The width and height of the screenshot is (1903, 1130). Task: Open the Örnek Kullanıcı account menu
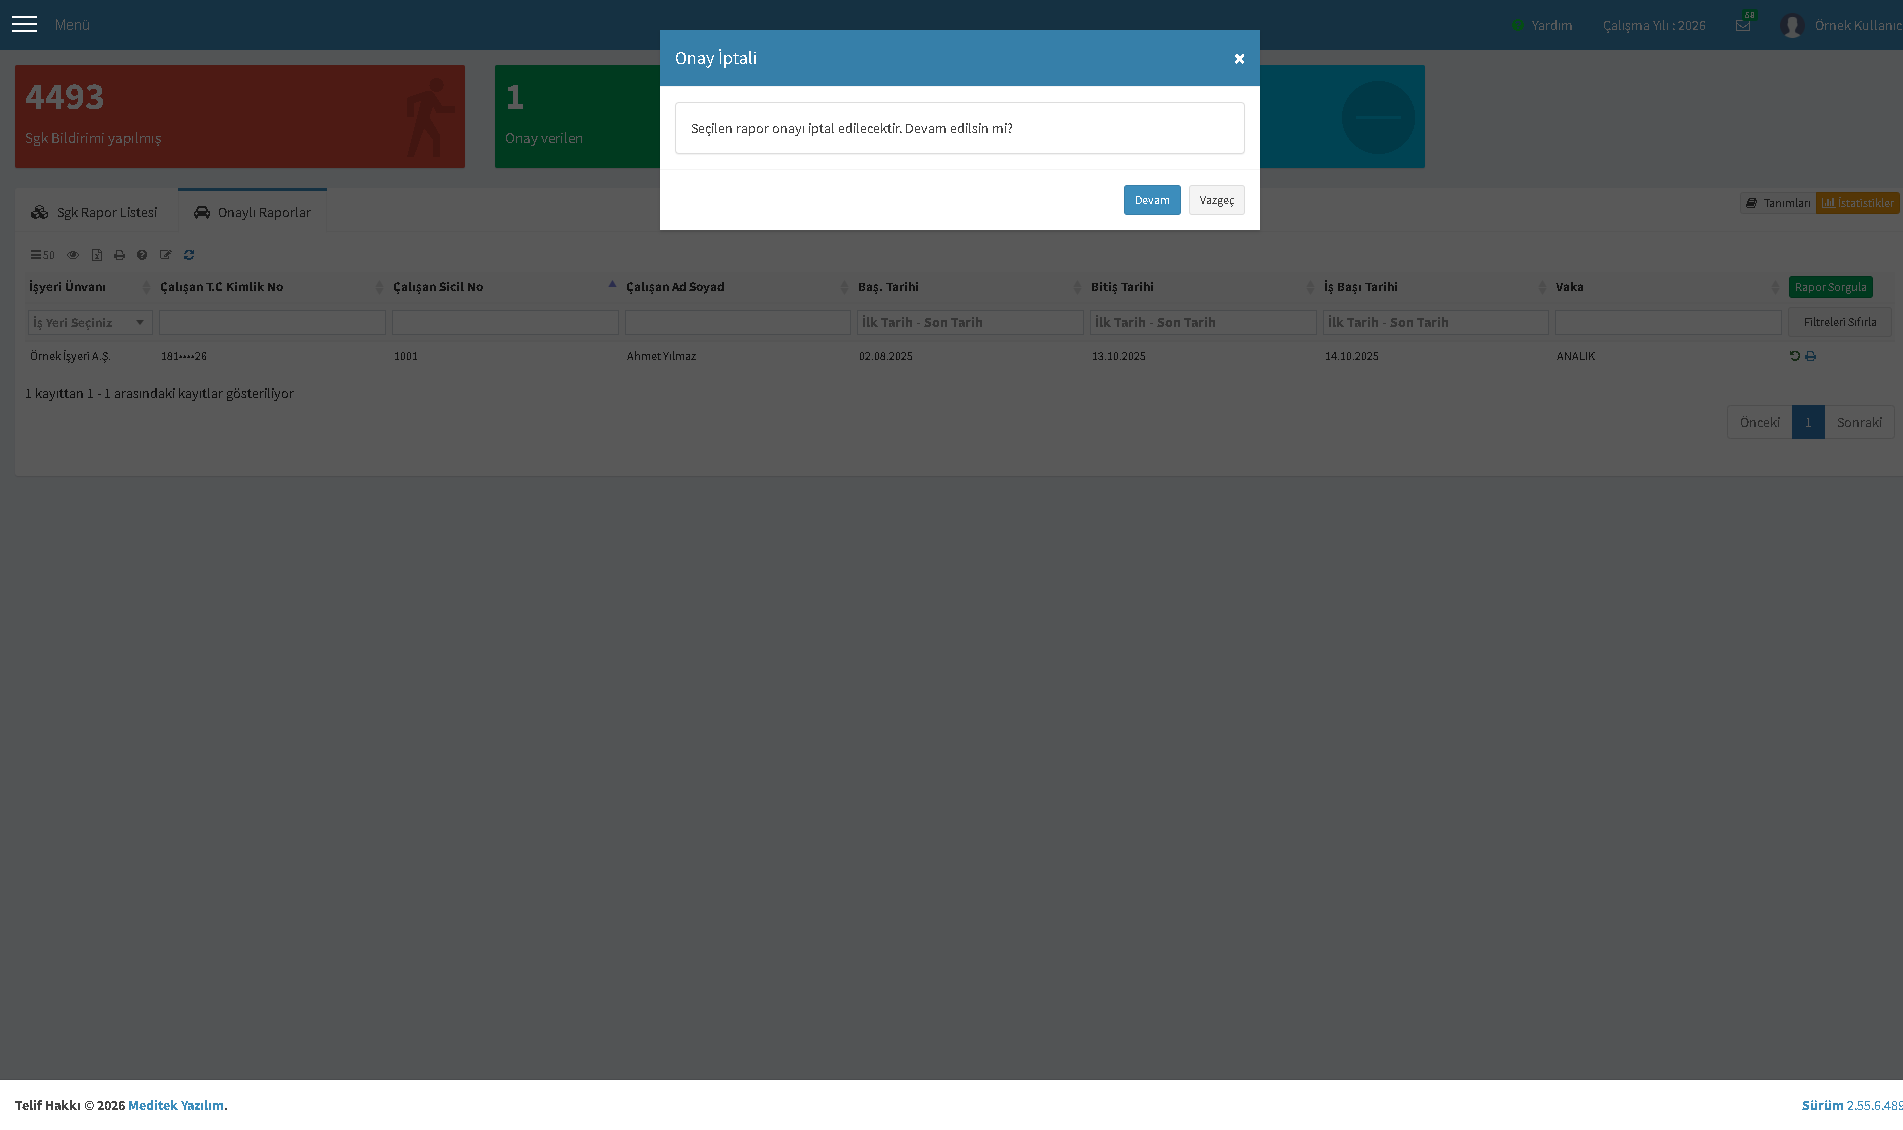1857,25
